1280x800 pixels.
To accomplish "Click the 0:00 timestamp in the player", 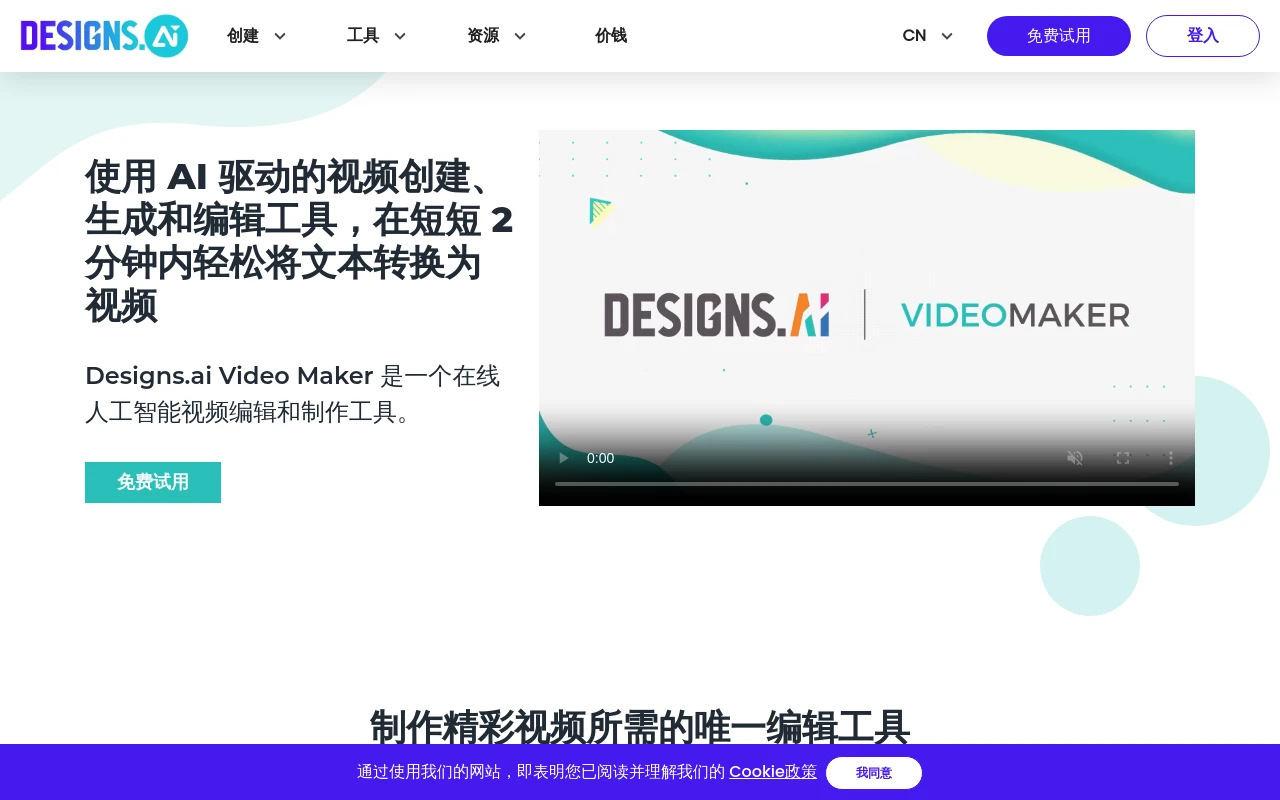I will tap(600, 458).
